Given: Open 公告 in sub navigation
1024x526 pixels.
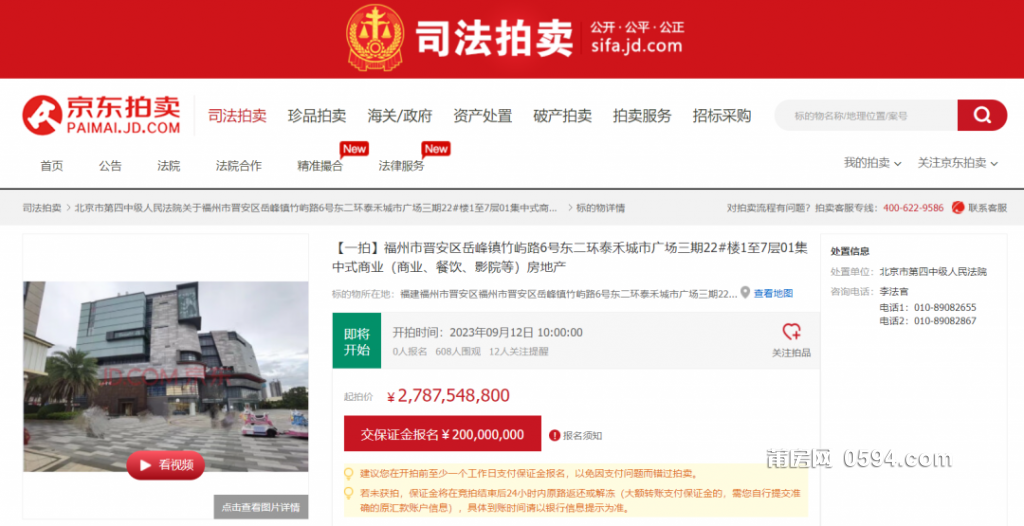Looking at the screenshot, I should (110, 166).
